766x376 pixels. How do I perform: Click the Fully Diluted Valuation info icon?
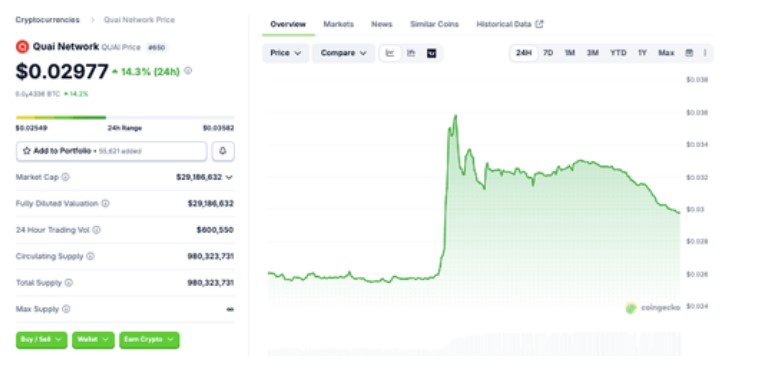coord(105,204)
